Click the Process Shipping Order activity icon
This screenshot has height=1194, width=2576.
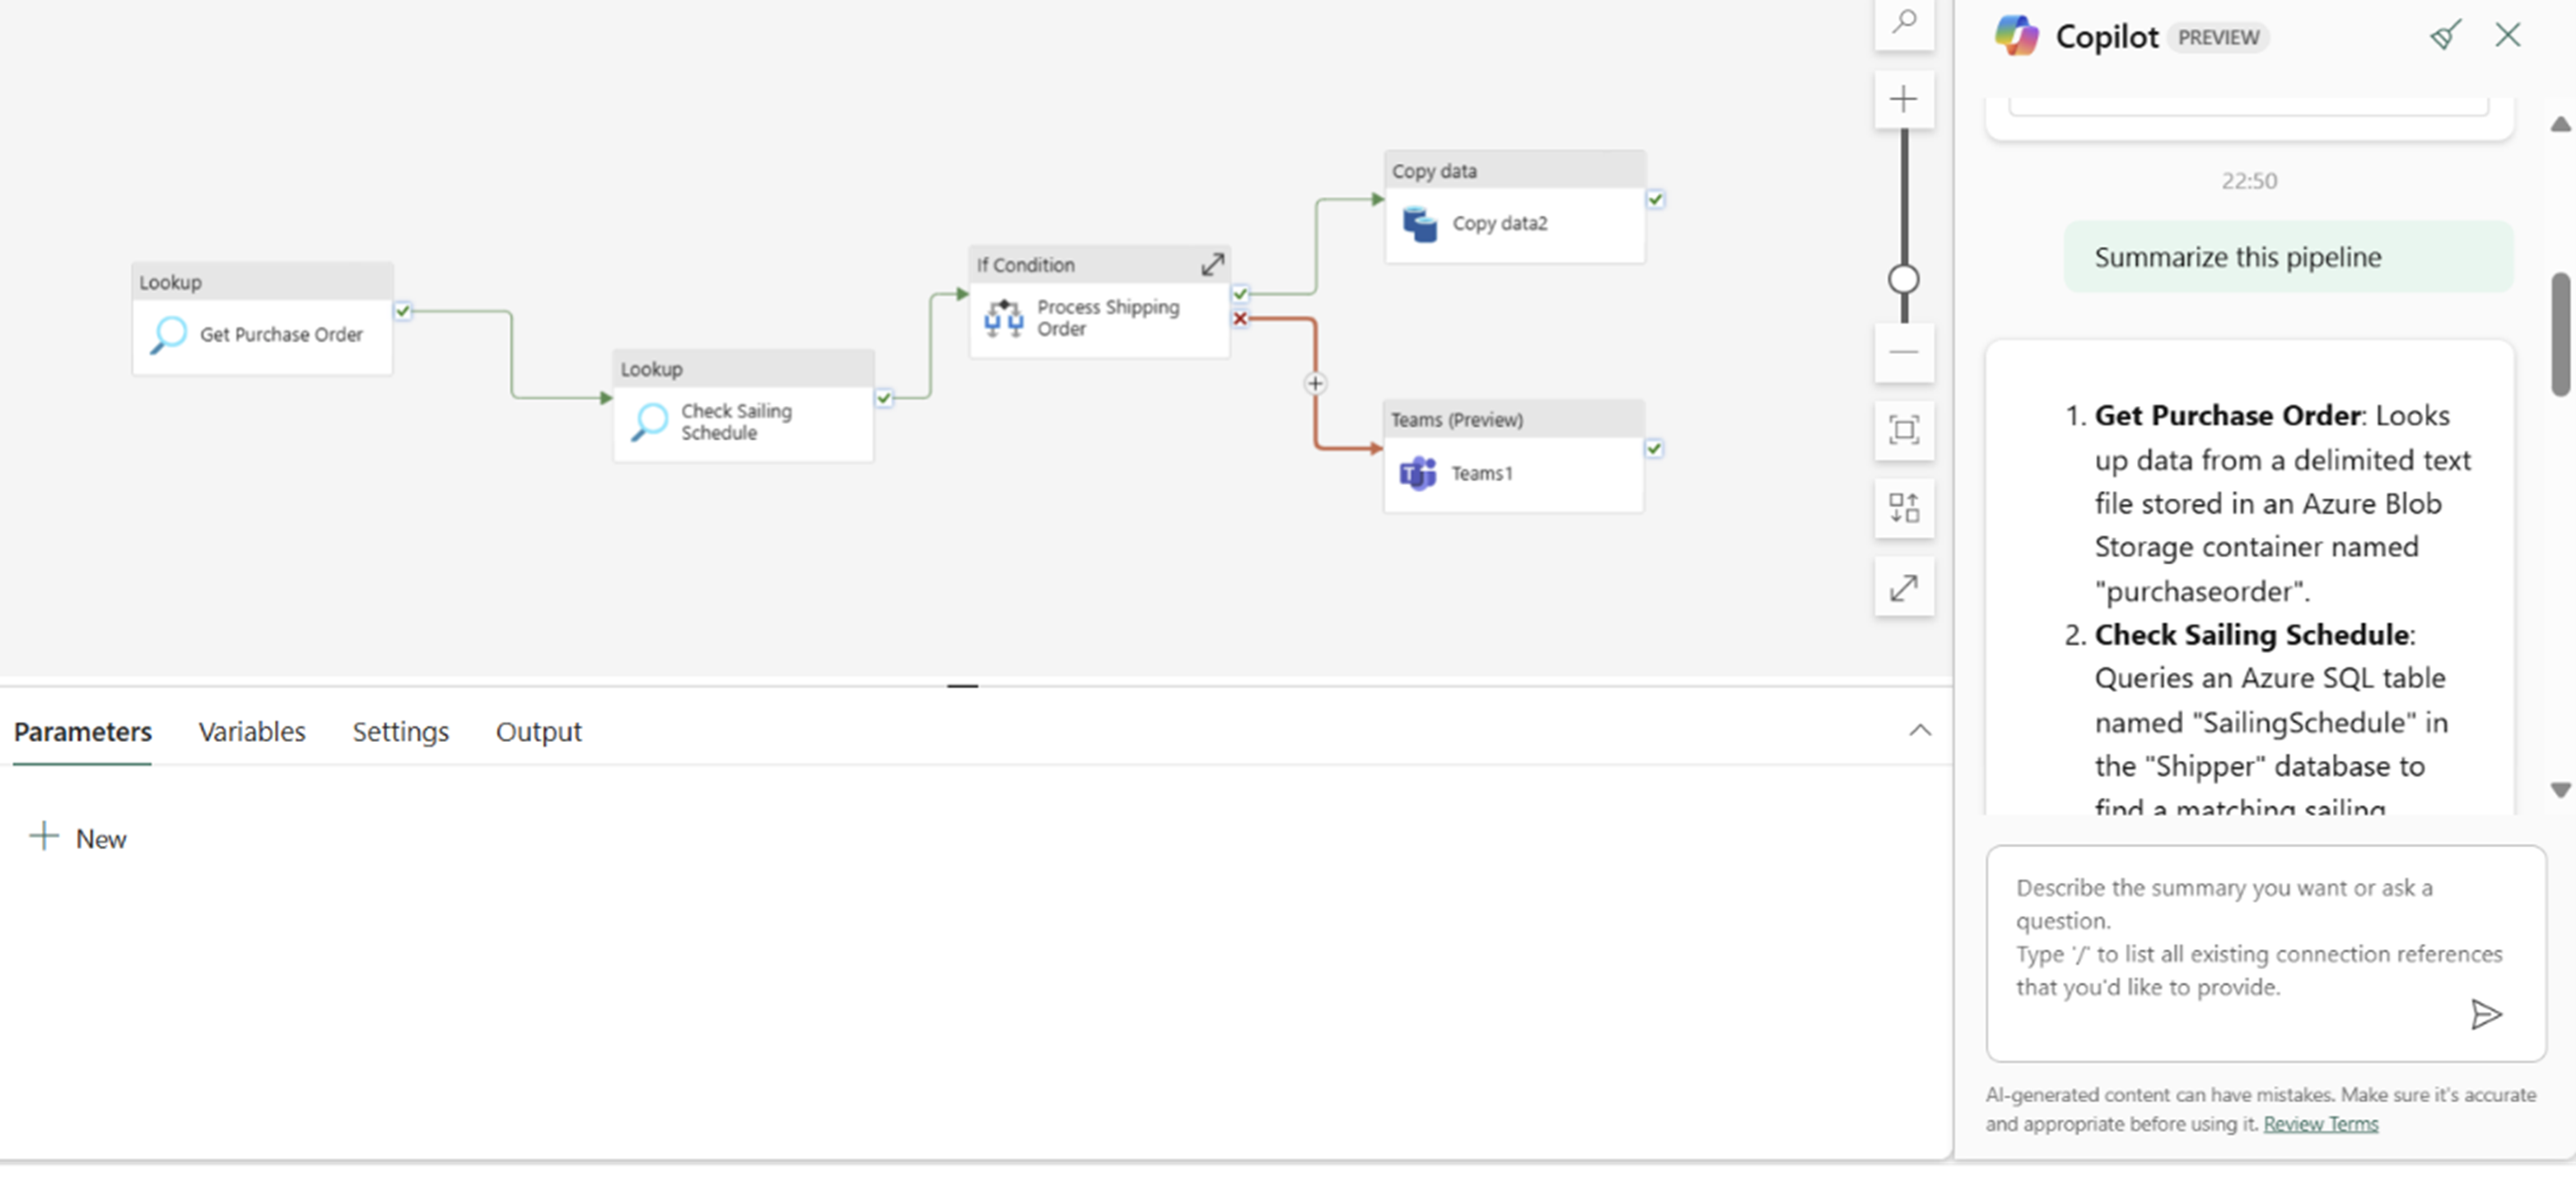pos(1001,315)
